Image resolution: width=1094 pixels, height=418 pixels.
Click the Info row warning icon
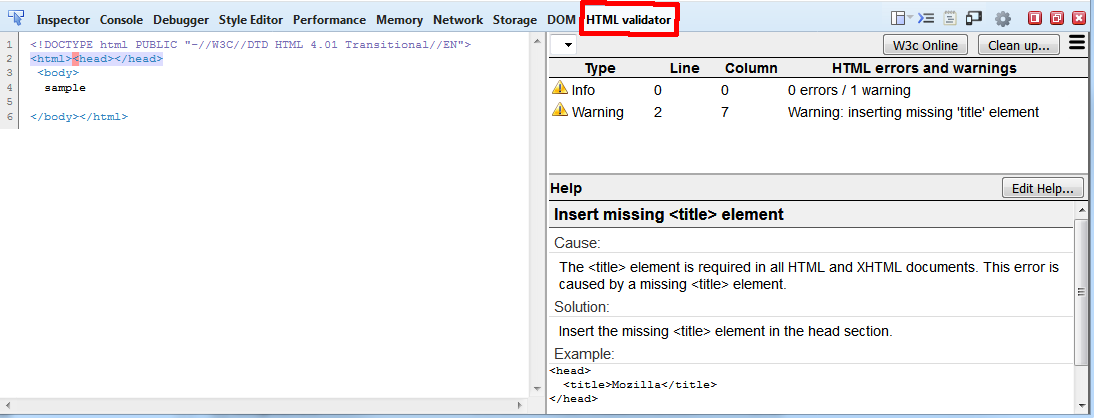(x=560, y=88)
